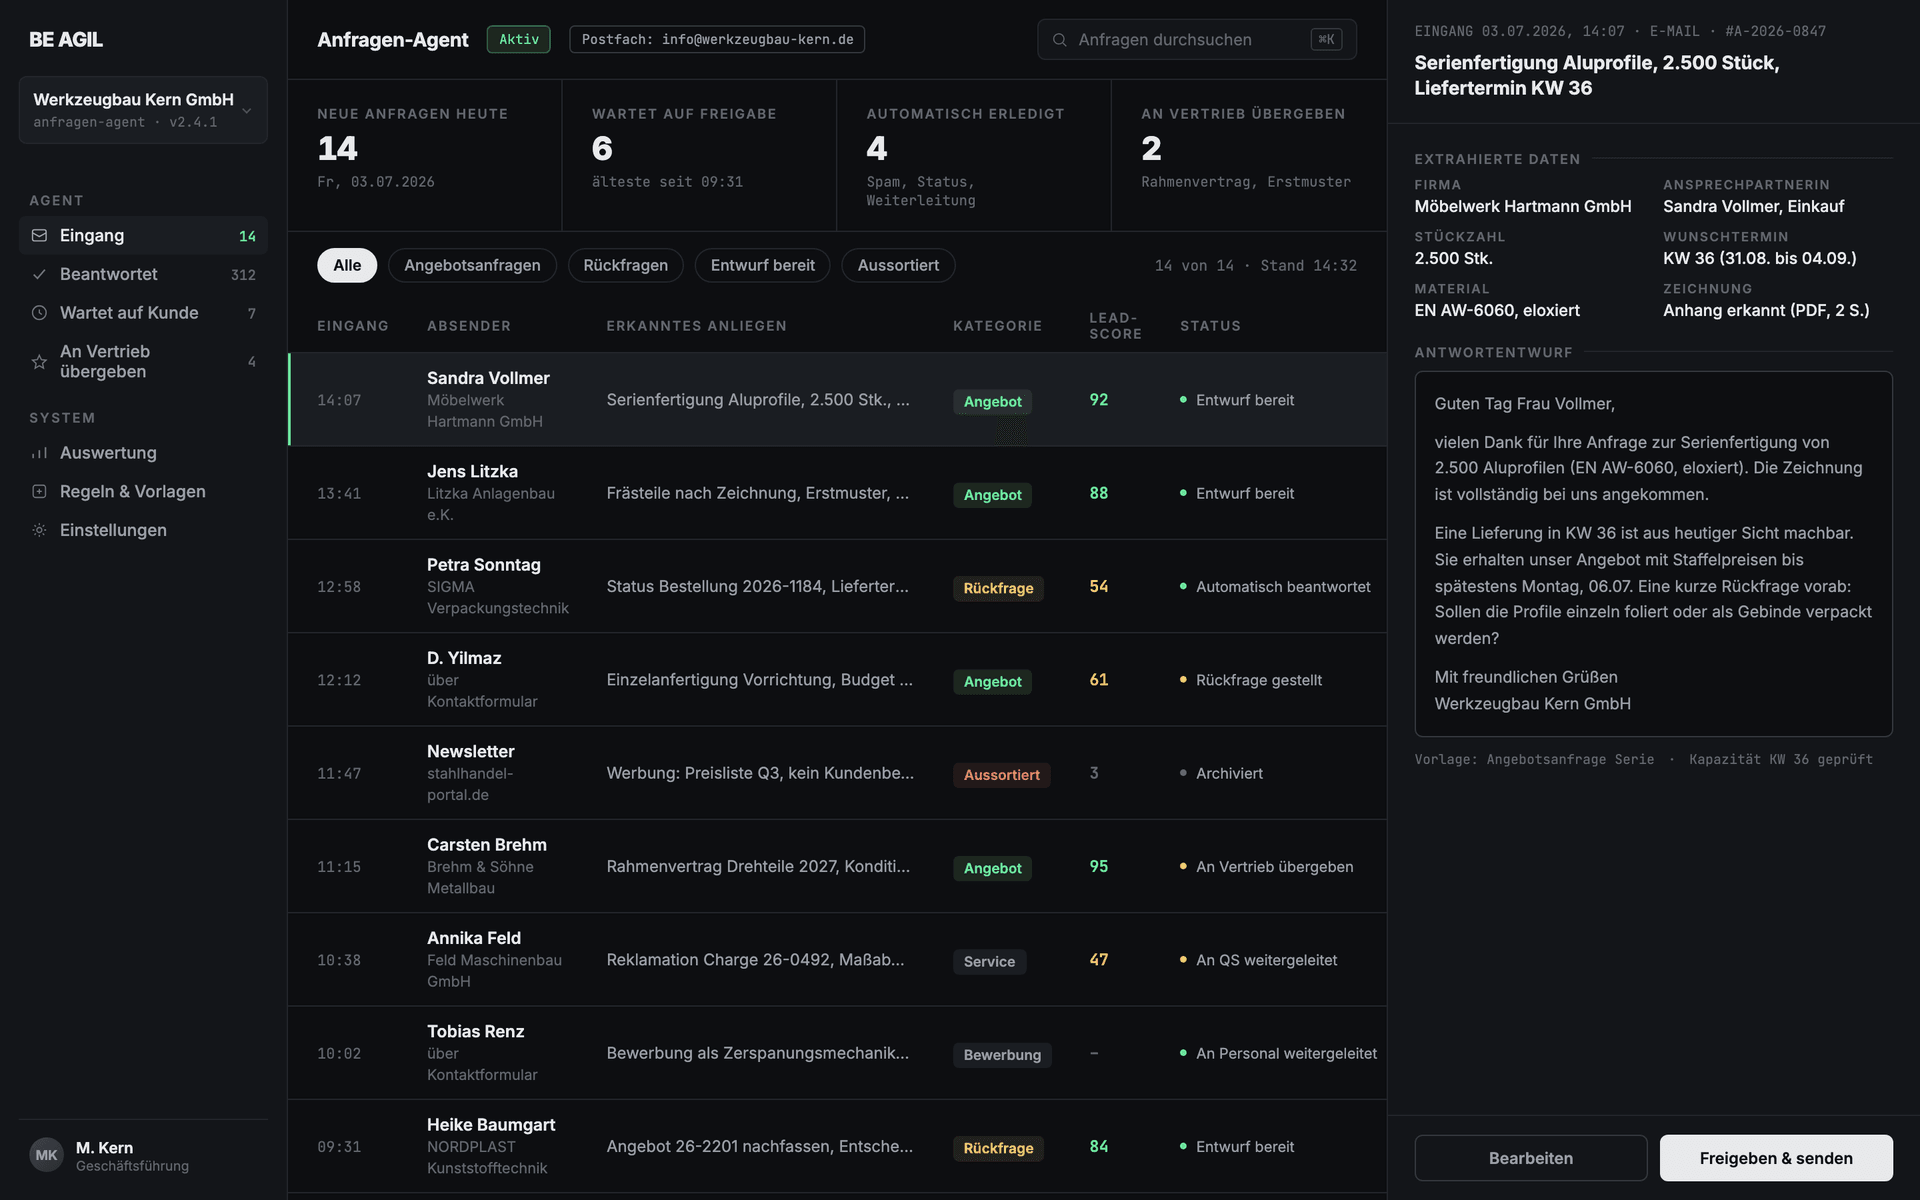The height and width of the screenshot is (1200, 1920).
Task: Open D. Yilmaz Einzelanfertigung request
Action: click(x=837, y=680)
